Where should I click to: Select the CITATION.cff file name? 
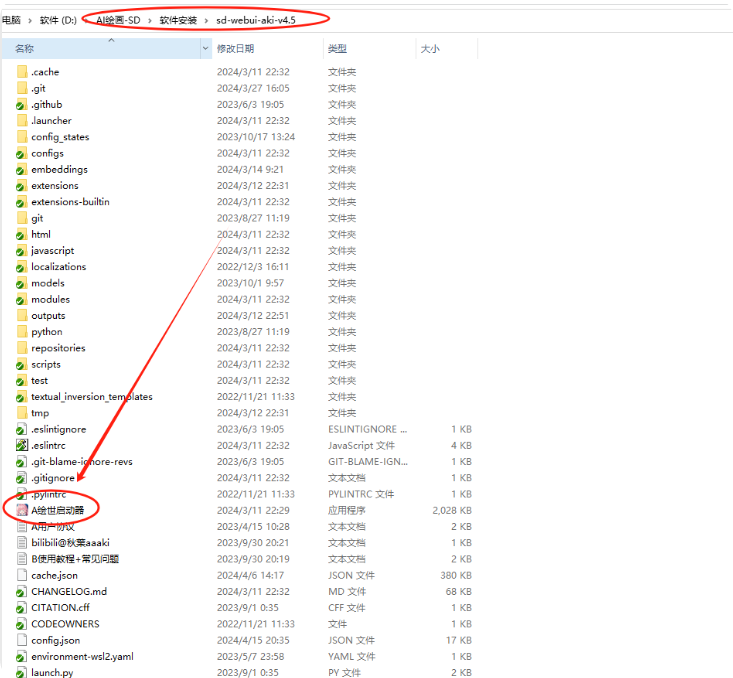60,608
